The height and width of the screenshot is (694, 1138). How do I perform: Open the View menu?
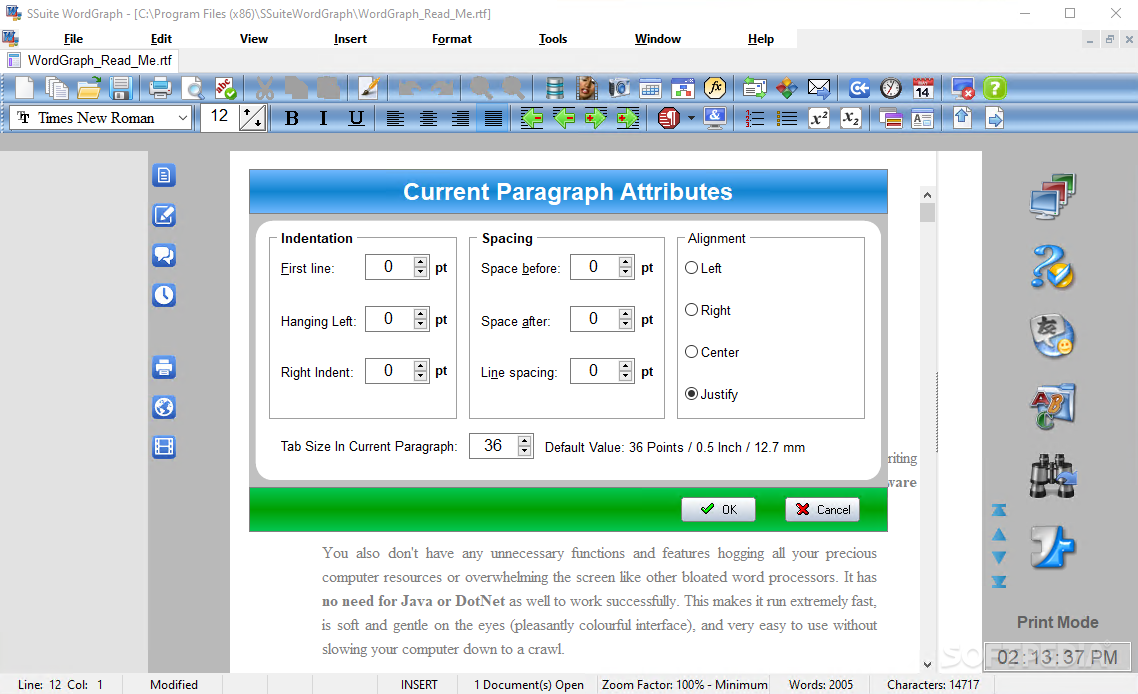254,39
